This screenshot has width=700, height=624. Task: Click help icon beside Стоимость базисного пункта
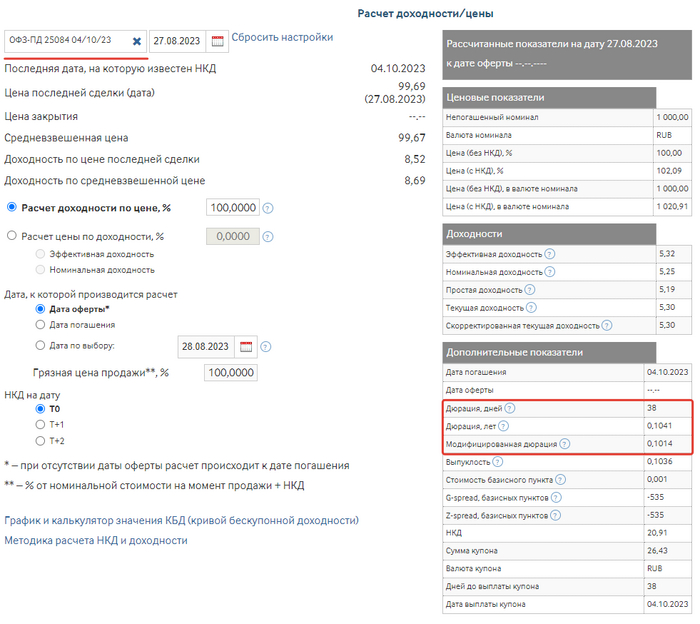(x=561, y=480)
